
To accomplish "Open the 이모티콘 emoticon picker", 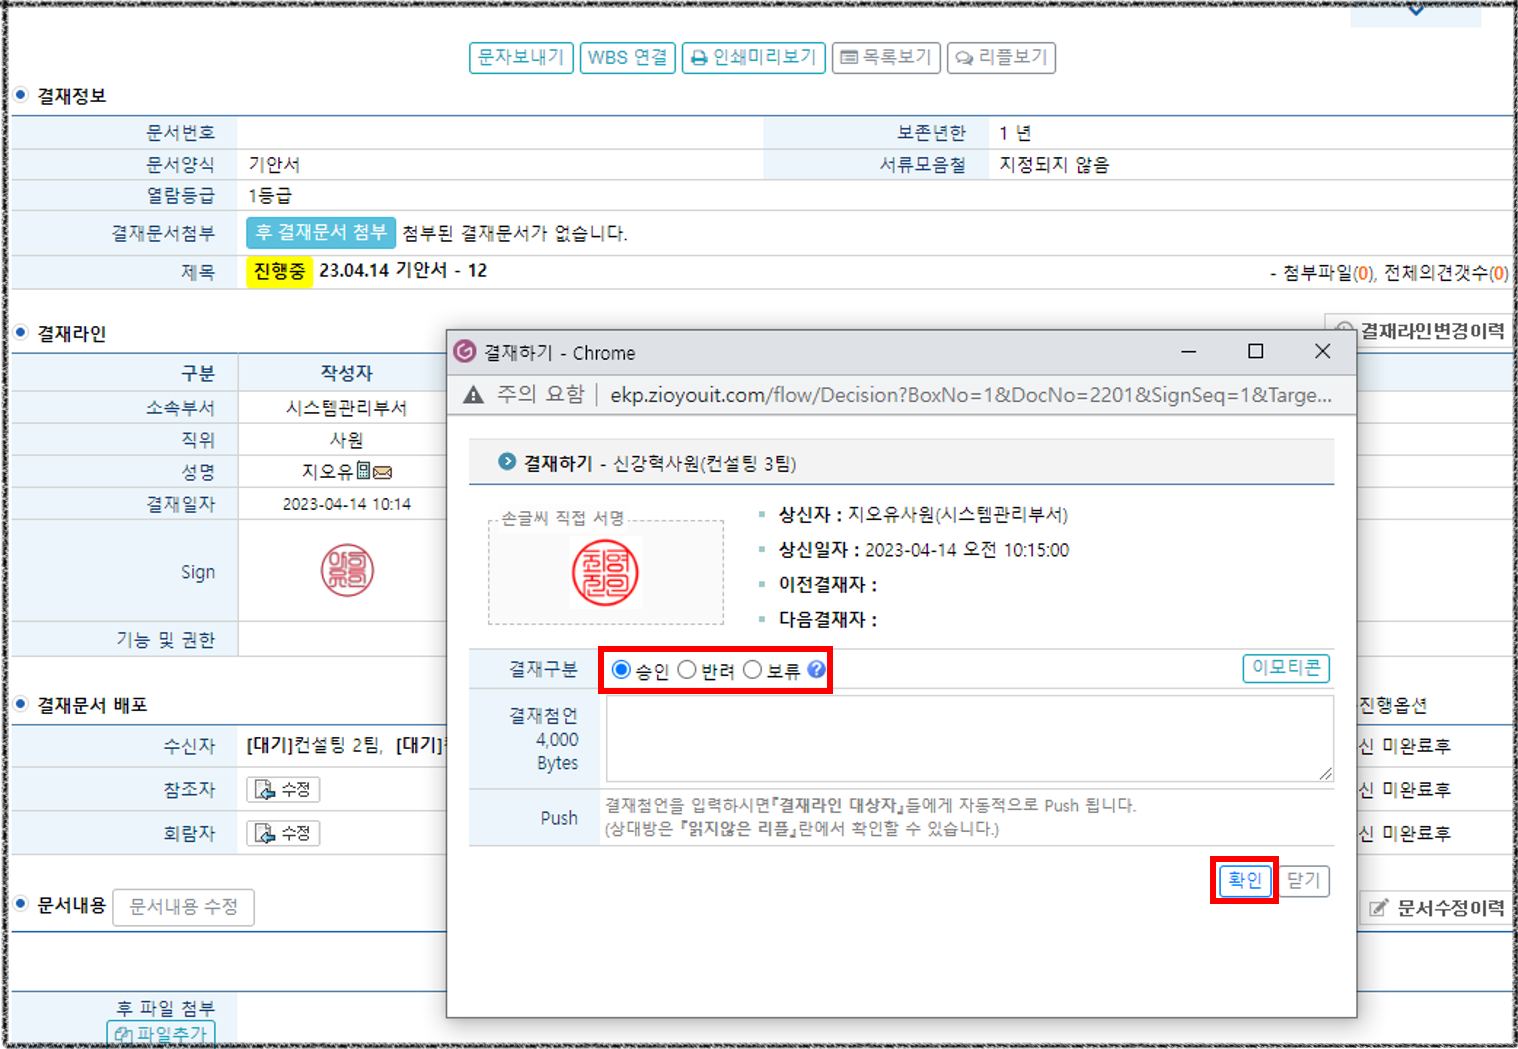I will tap(1285, 668).
